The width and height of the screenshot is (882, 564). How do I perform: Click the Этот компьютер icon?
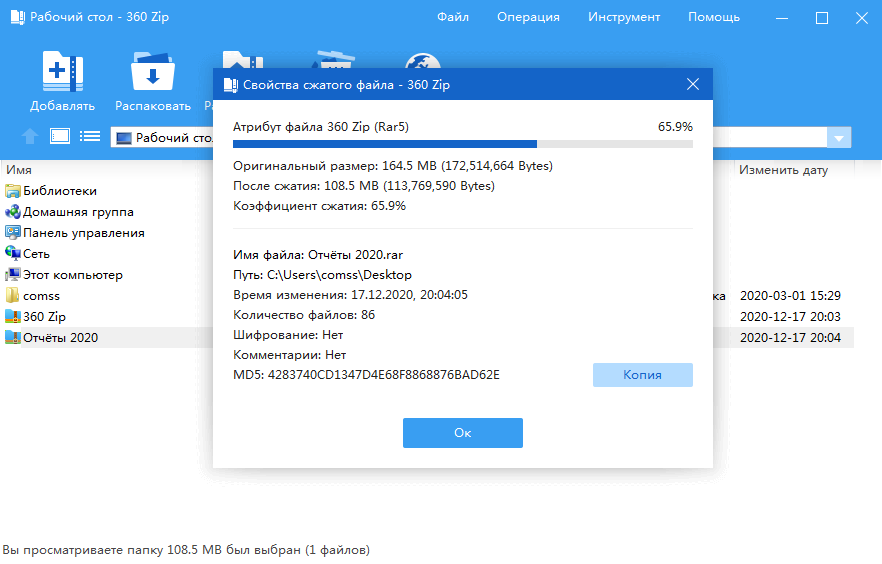pyautogui.click(x=12, y=275)
